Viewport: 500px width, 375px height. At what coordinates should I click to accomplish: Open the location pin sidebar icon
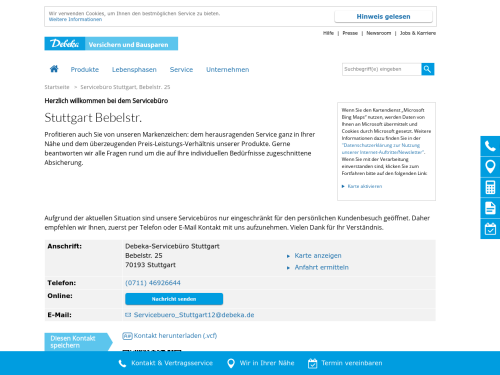(490, 167)
